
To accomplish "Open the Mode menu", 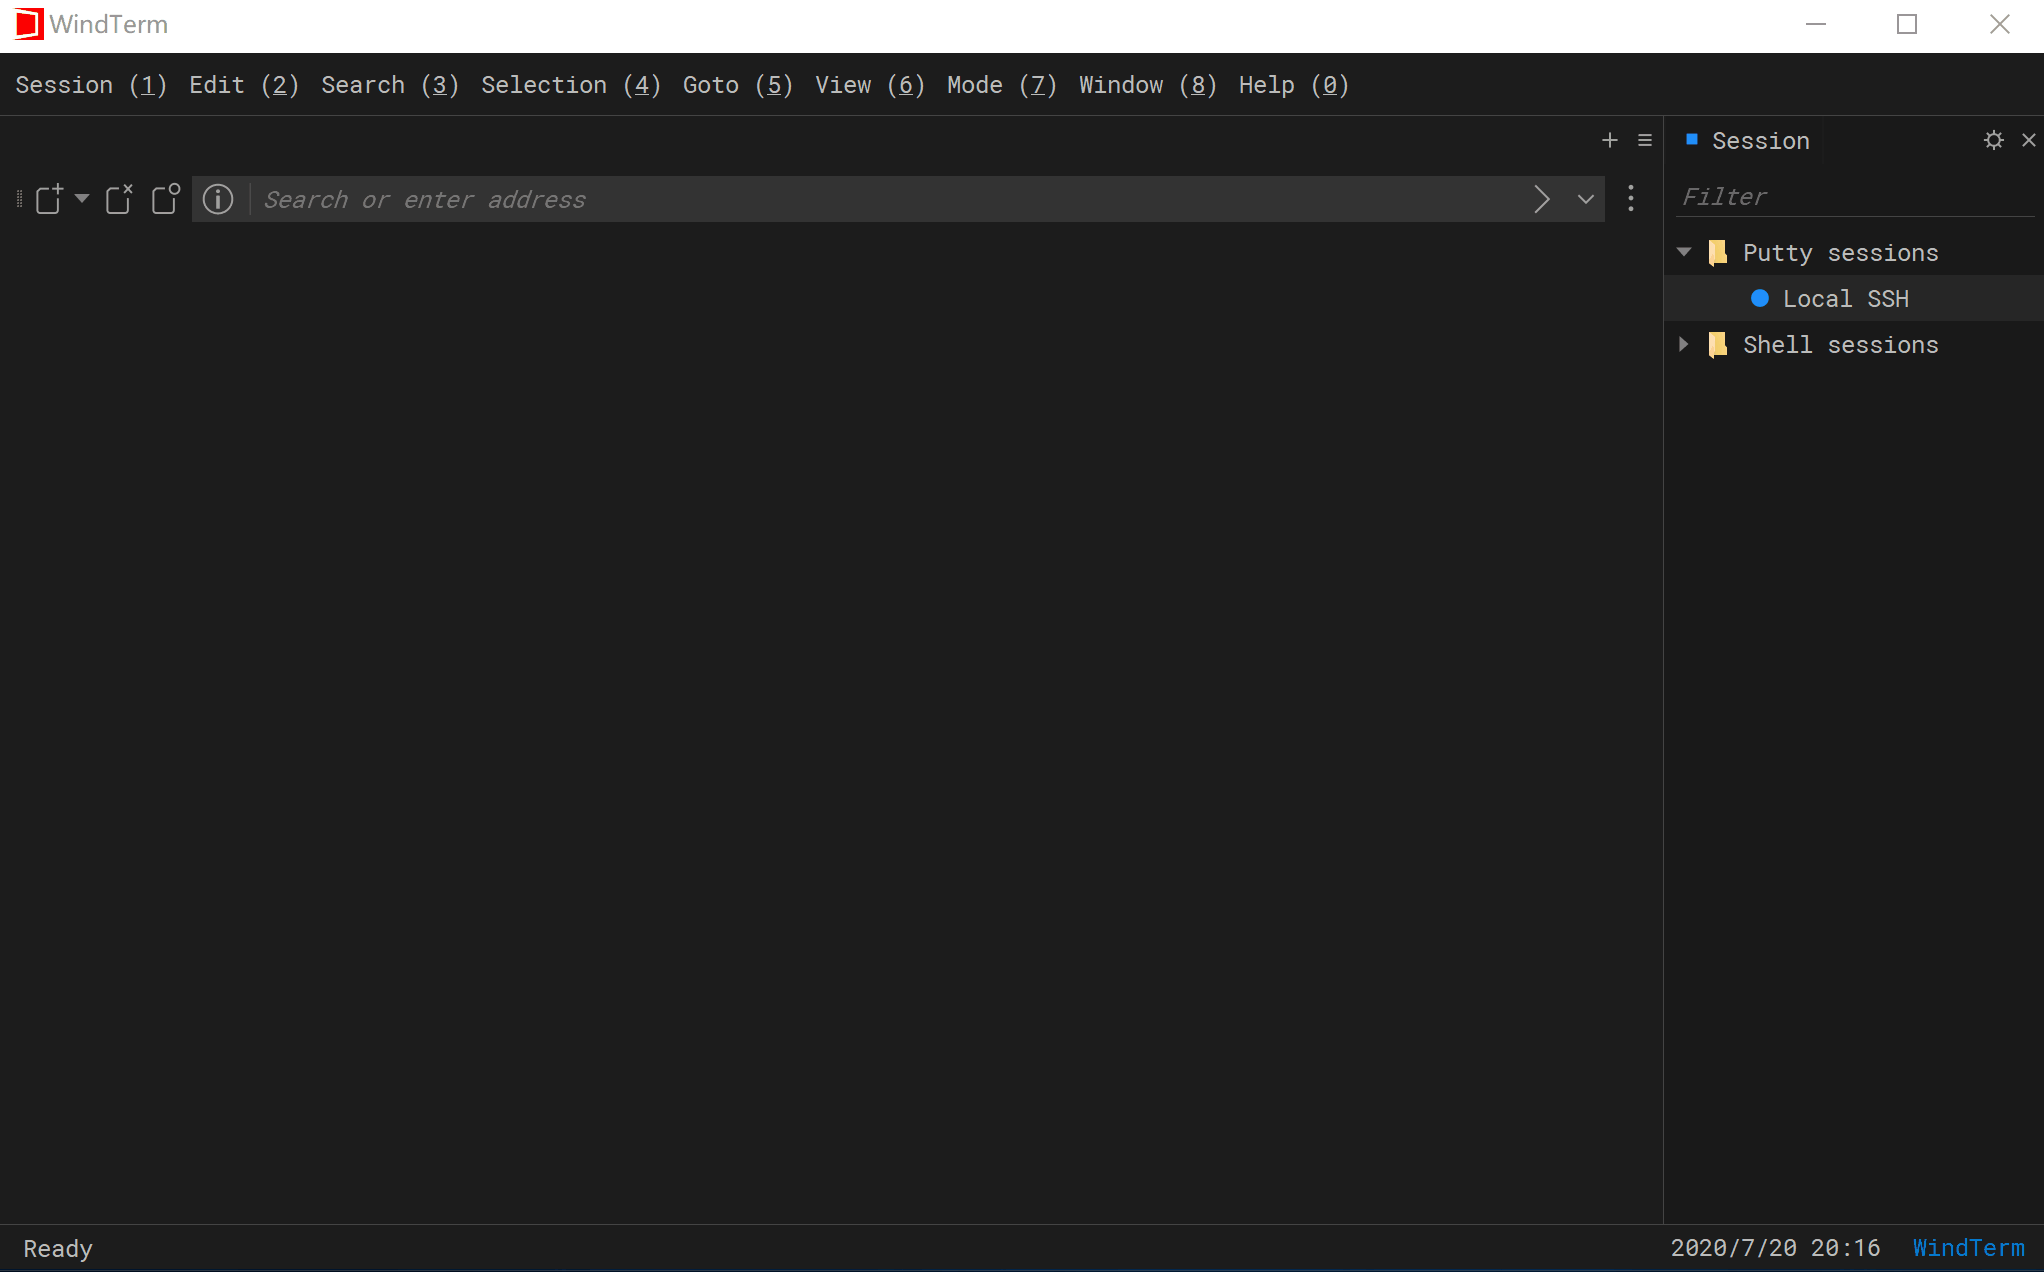I will 1002,85.
